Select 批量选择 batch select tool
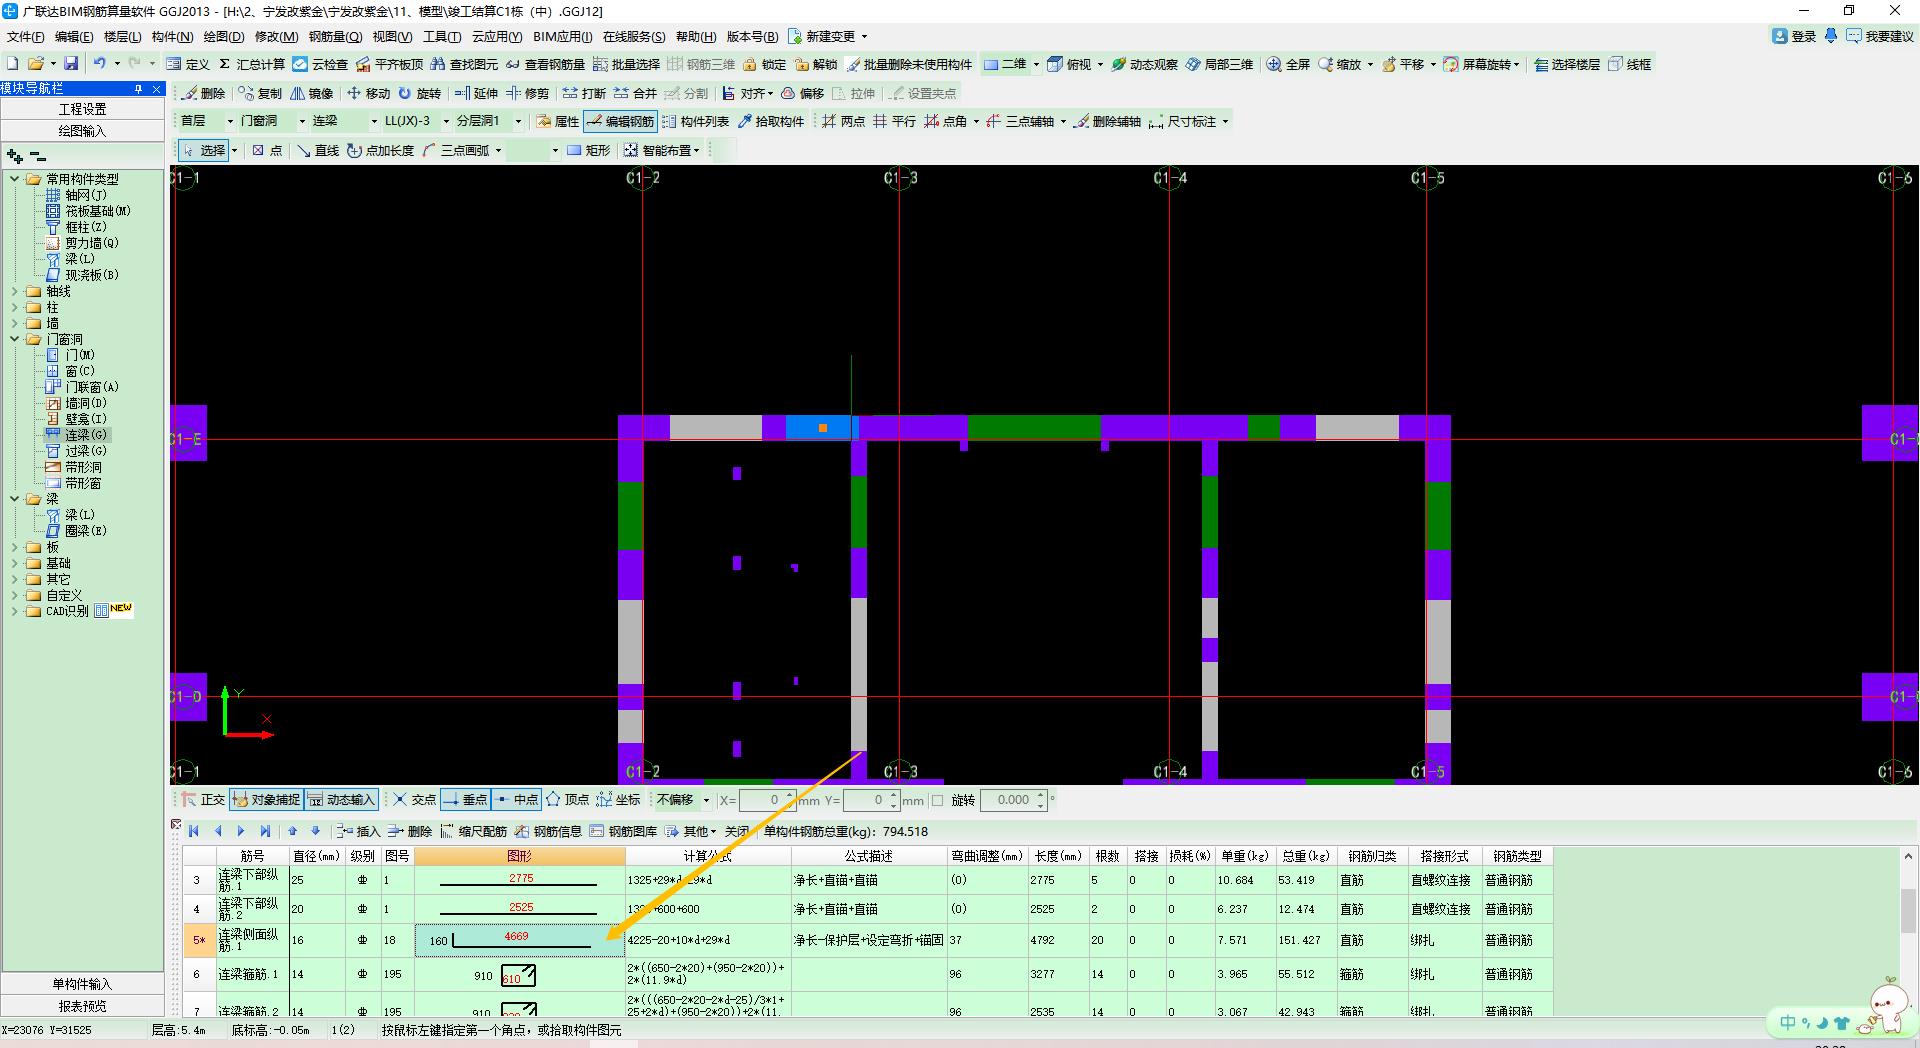The width and height of the screenshot is (1920, 1048). point(627,64)
